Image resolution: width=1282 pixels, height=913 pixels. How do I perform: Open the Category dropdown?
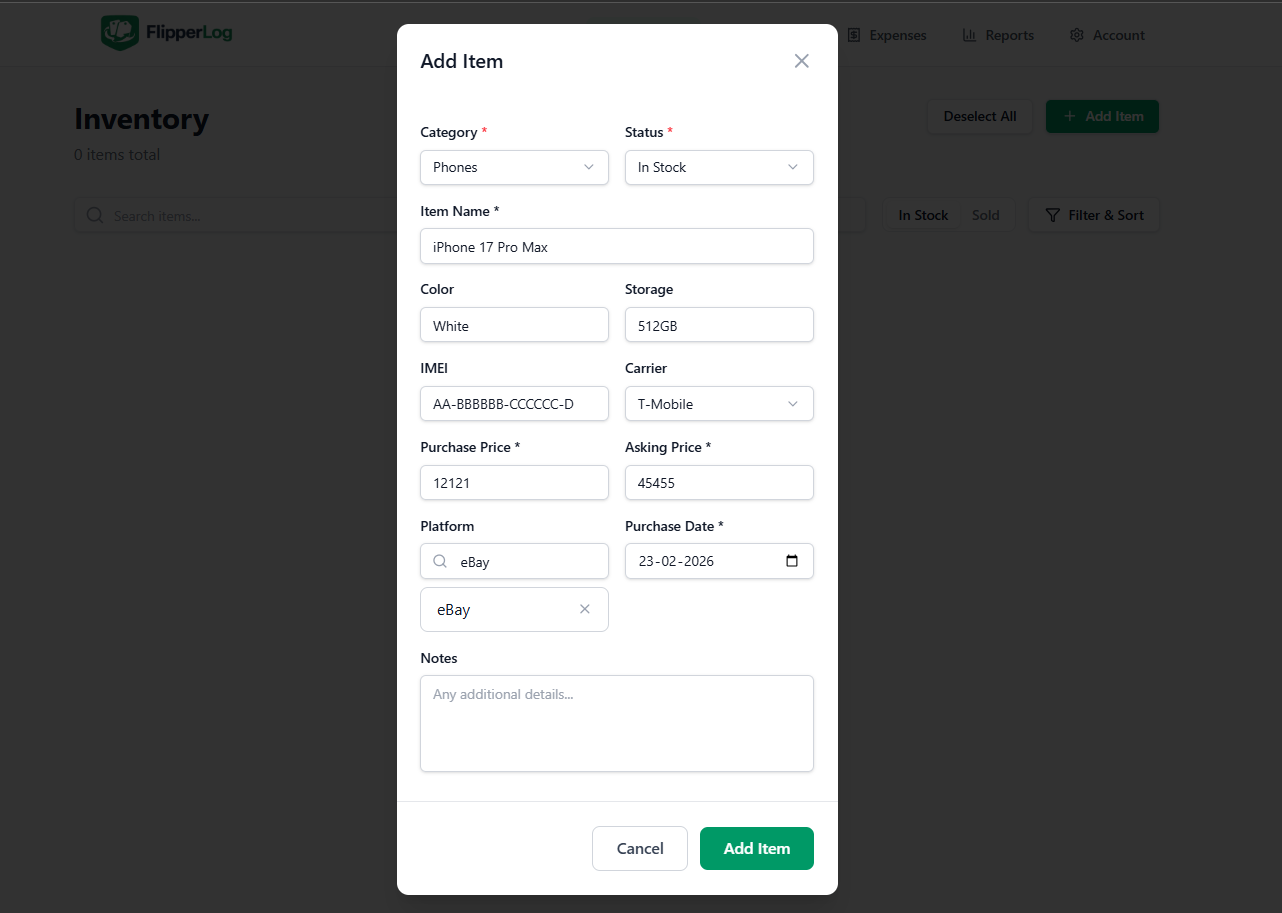point(514,167)
